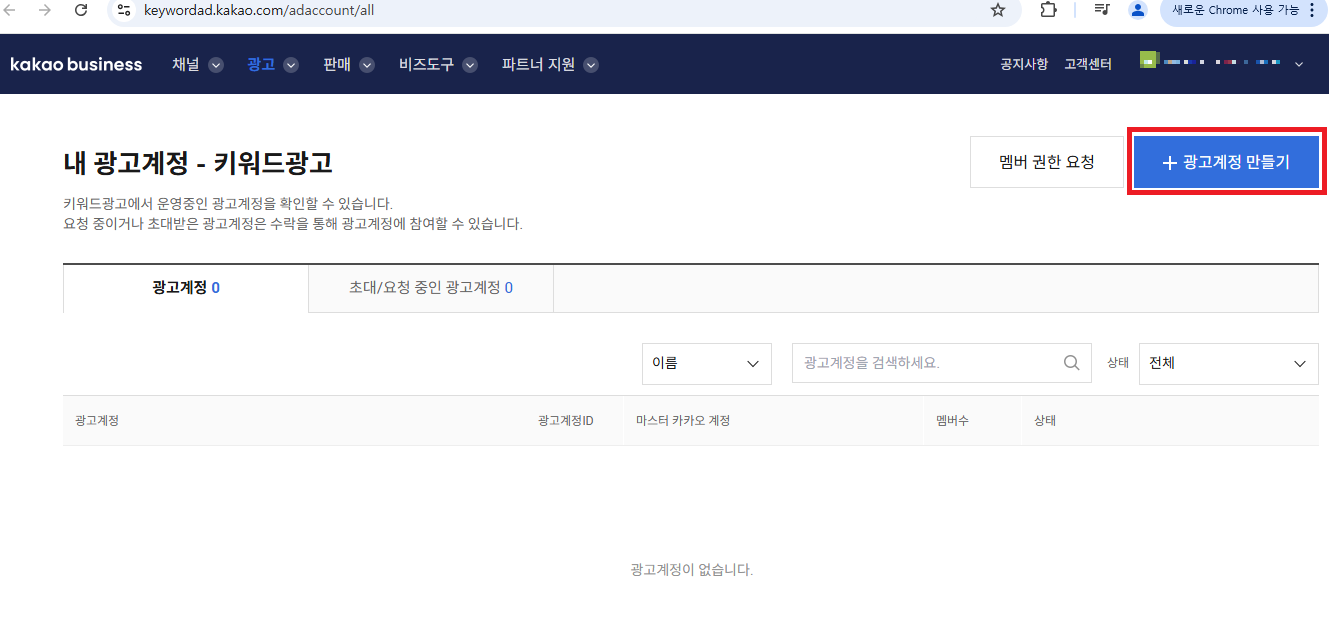Viewport: 1329px width, 640px height.
Task: Switch to 초대/요청 중인 광고계정 tab
Action: point(431,288)
